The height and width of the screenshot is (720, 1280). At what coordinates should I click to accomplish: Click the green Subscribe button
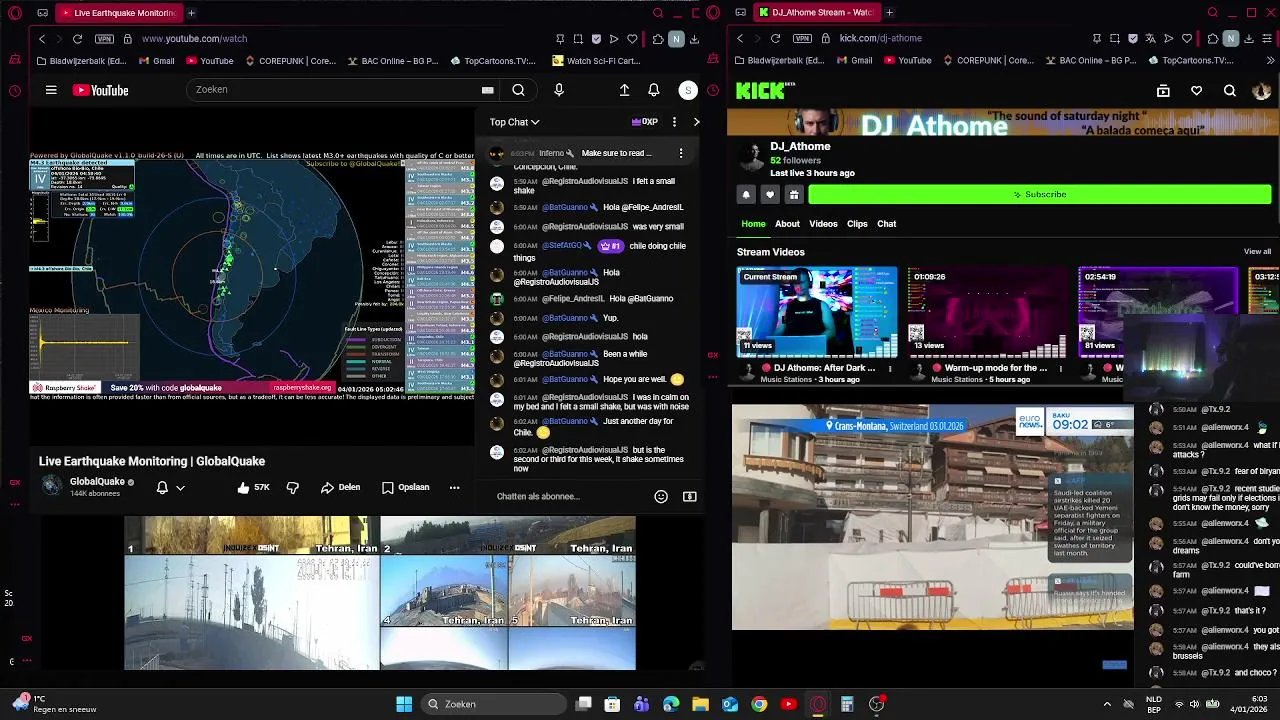point(1040,194)
